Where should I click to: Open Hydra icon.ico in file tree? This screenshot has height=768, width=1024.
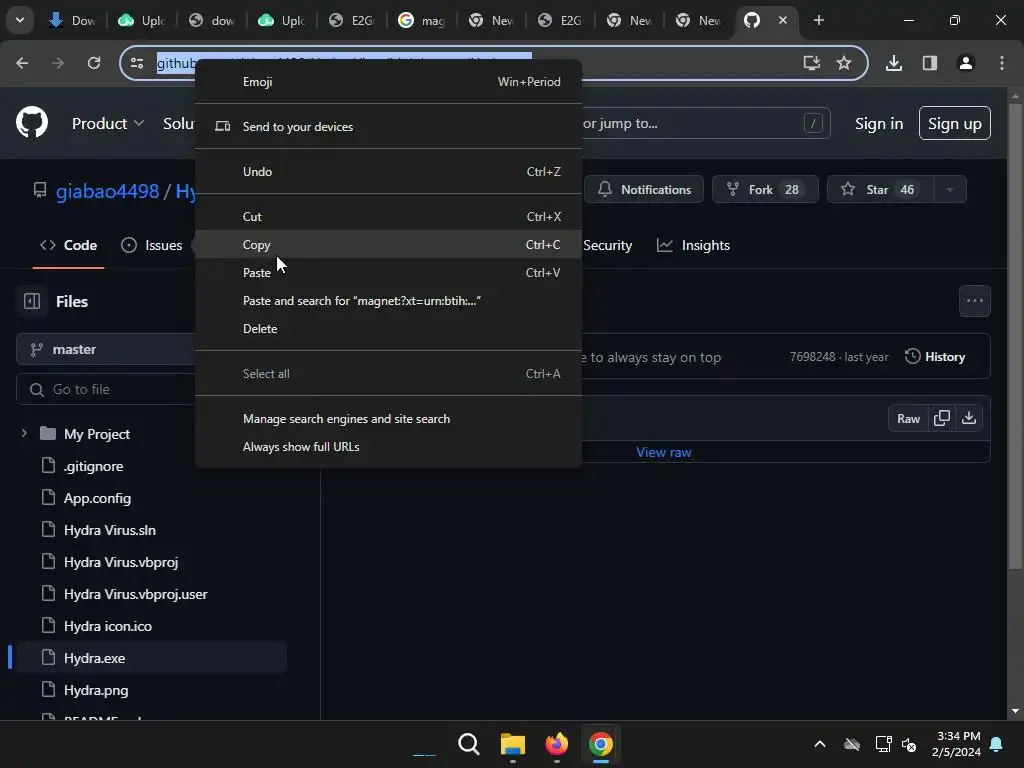tap(108, 626)
